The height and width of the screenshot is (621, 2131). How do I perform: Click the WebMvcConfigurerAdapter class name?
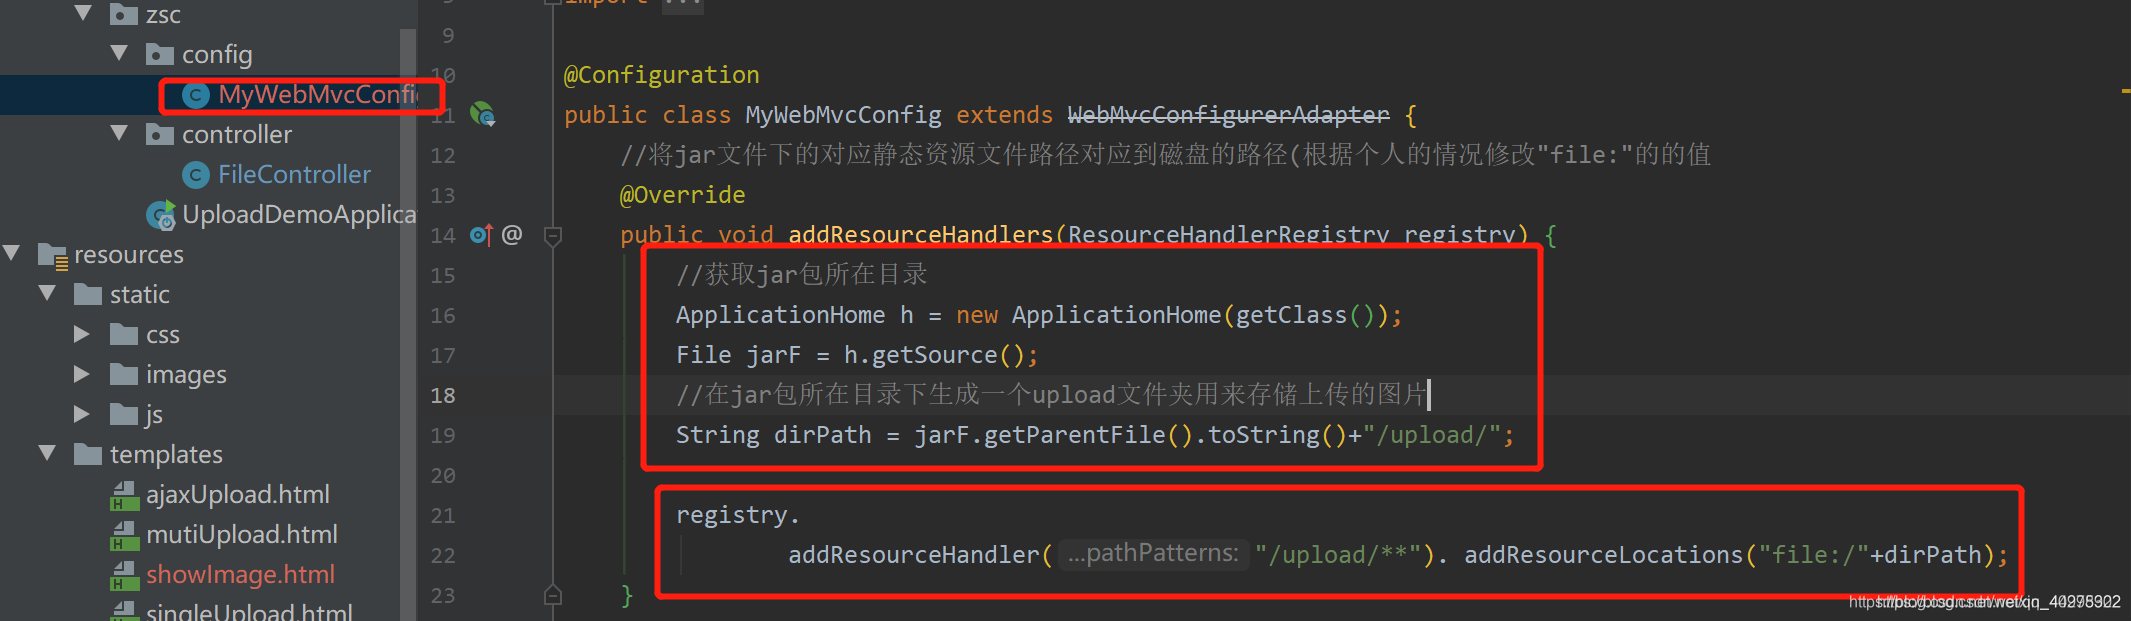pos(1228,115)
